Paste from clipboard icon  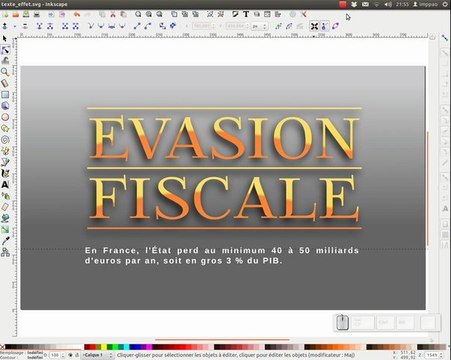click(x=123, y=14)
